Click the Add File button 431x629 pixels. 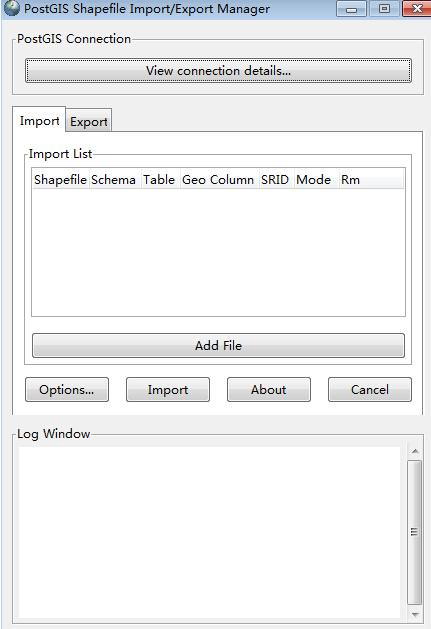coord(218,345)
